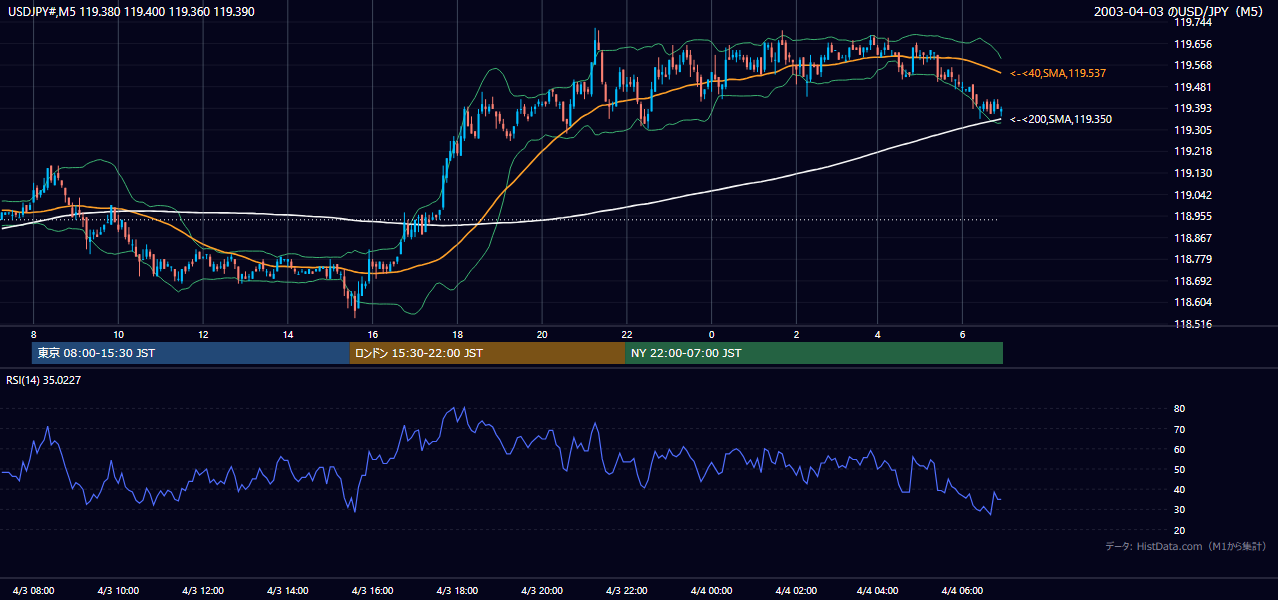The width and height of the screenshot is (1278, 600).
Task: Select the ロンドン 15:30-22:00 JST session bar
Action: pyautogui.click(x=487, y=353)
